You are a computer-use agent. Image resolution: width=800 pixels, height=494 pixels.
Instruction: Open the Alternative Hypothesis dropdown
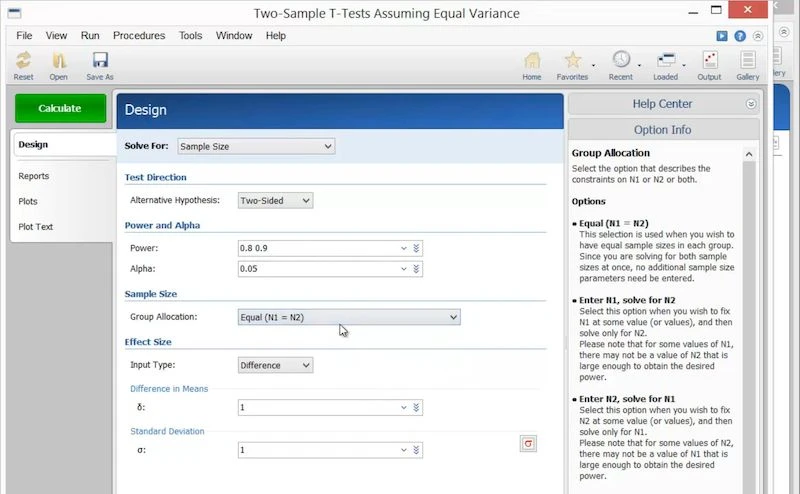[x=275, y=200]
